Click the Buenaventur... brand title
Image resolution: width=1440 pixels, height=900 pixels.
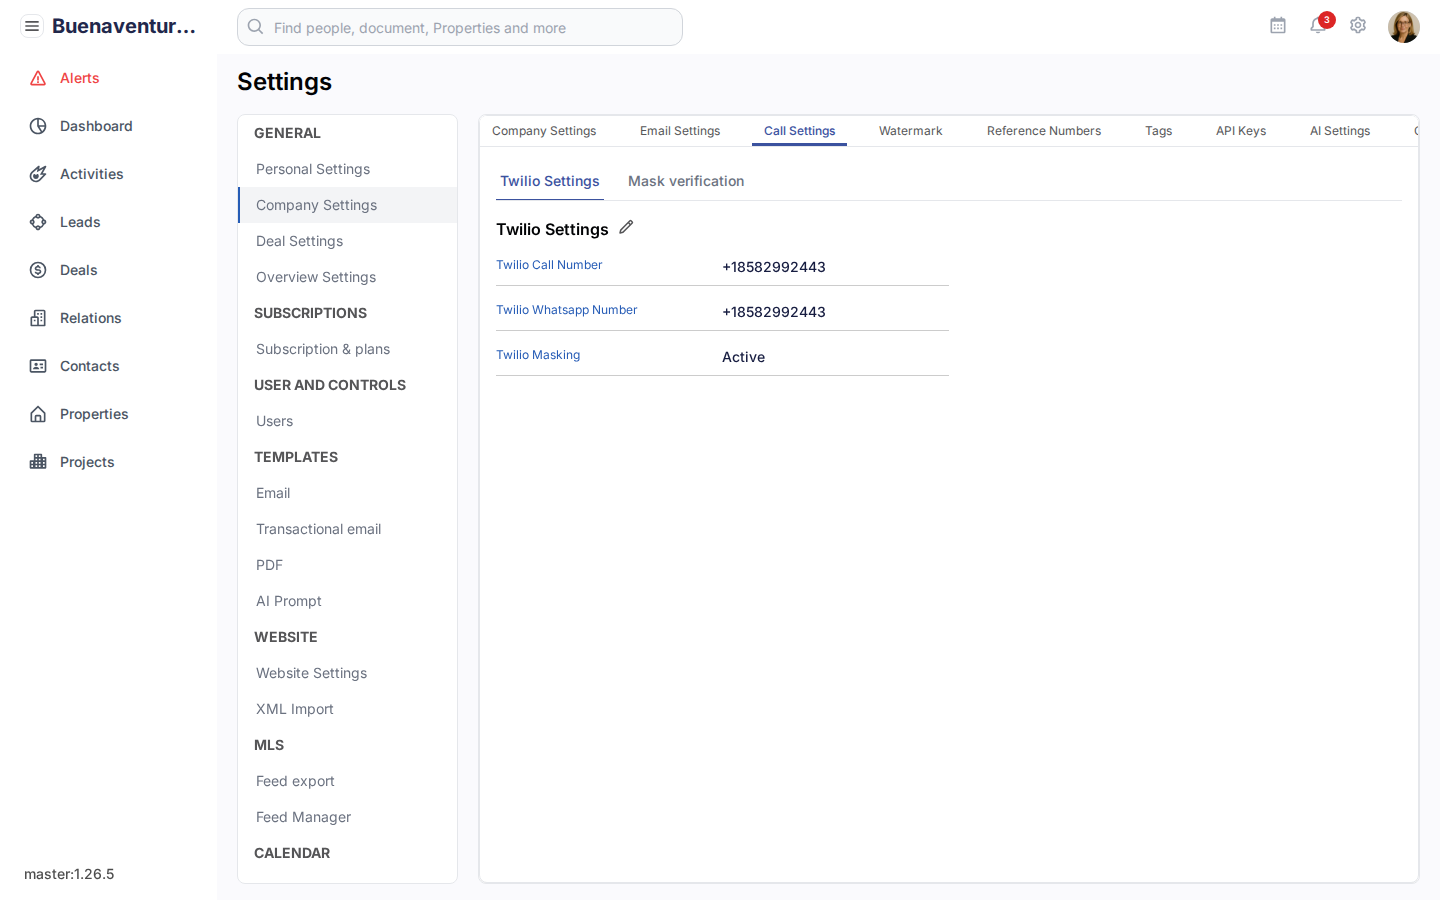tap(124, 26)
